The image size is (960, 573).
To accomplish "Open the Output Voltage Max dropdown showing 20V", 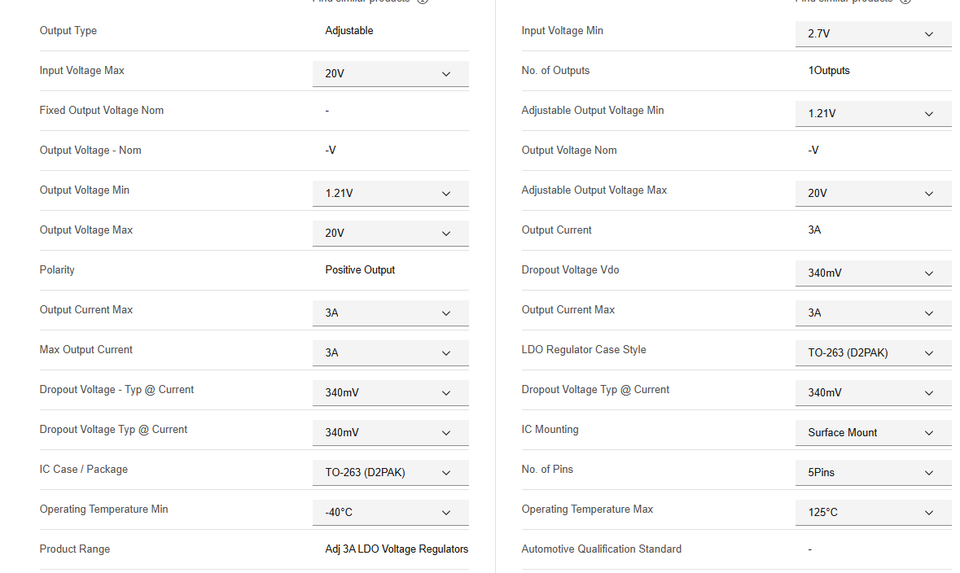I will coord(390,233).
